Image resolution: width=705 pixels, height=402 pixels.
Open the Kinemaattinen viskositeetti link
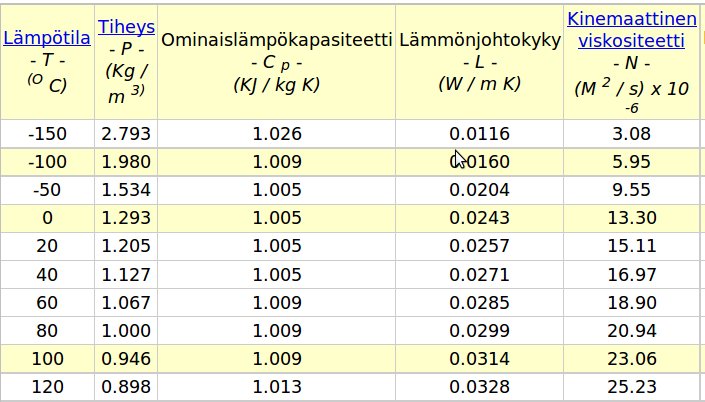(x=631, y=29)
